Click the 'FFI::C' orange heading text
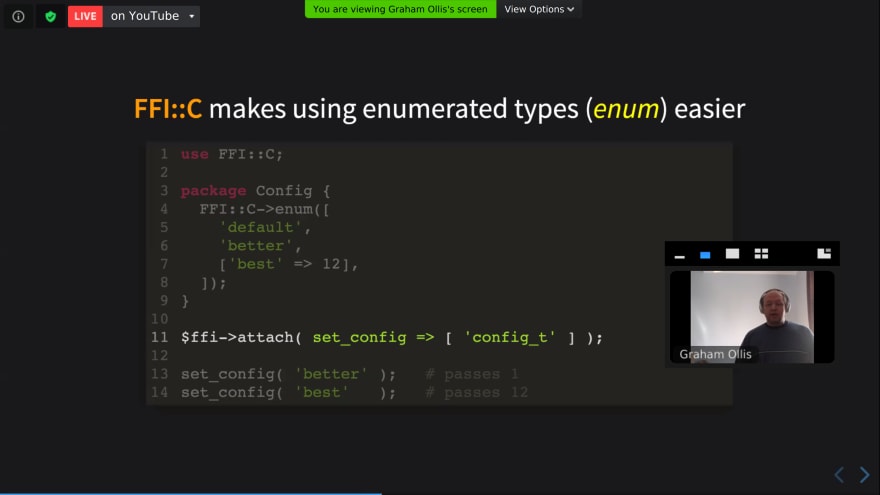The width and height of the screenshot is (880, 495). pyautogui.click(x=168, y=109)
